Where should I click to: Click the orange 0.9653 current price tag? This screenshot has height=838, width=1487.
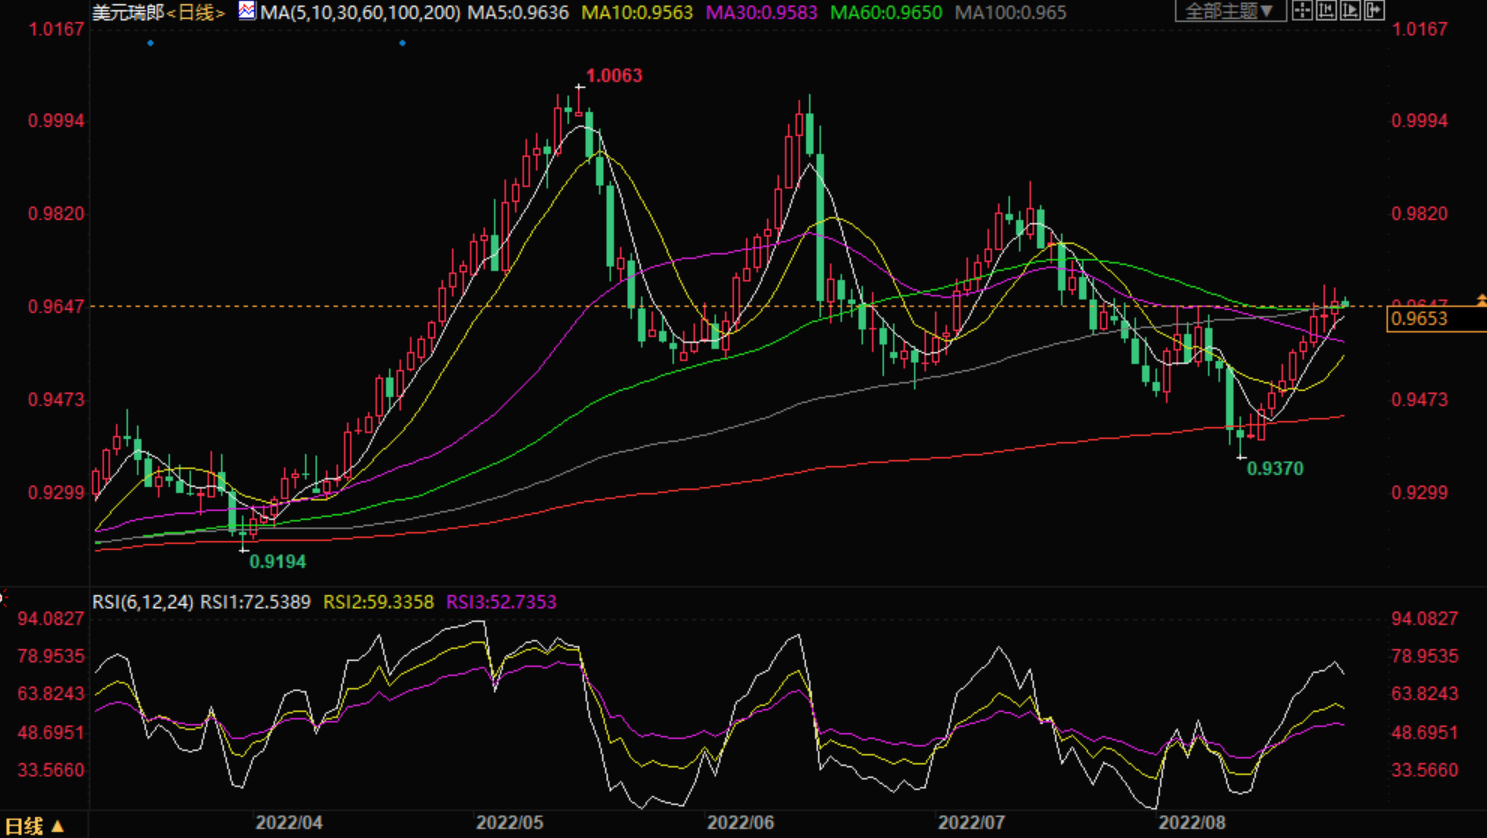(1420, 319)
